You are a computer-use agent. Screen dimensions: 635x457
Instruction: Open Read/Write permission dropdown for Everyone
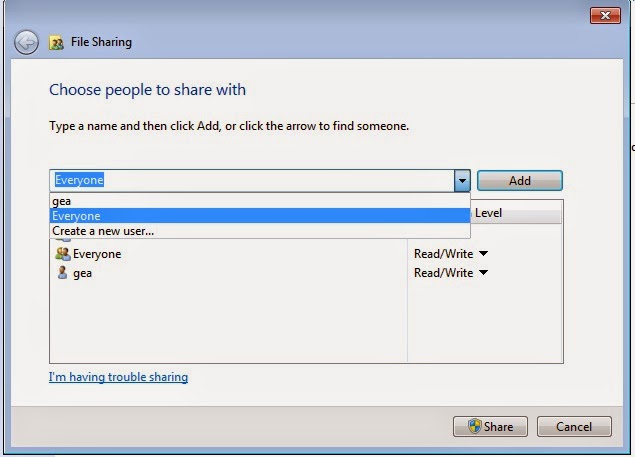pyautogui.click(x=483, y=254)
